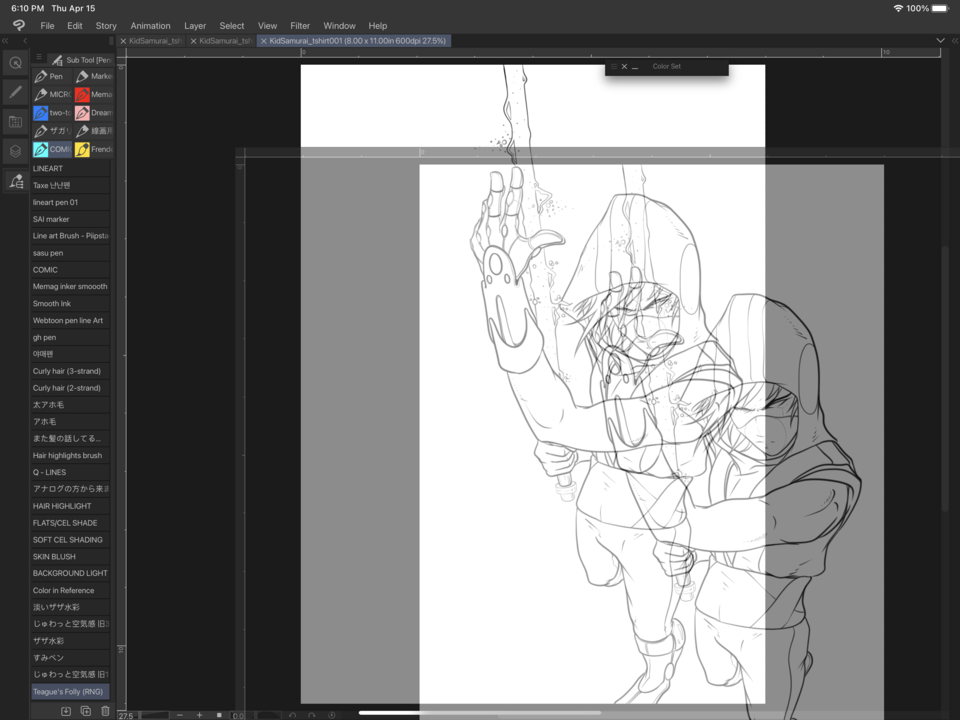Open the Clip Studio logo menu

click(19, 25)
